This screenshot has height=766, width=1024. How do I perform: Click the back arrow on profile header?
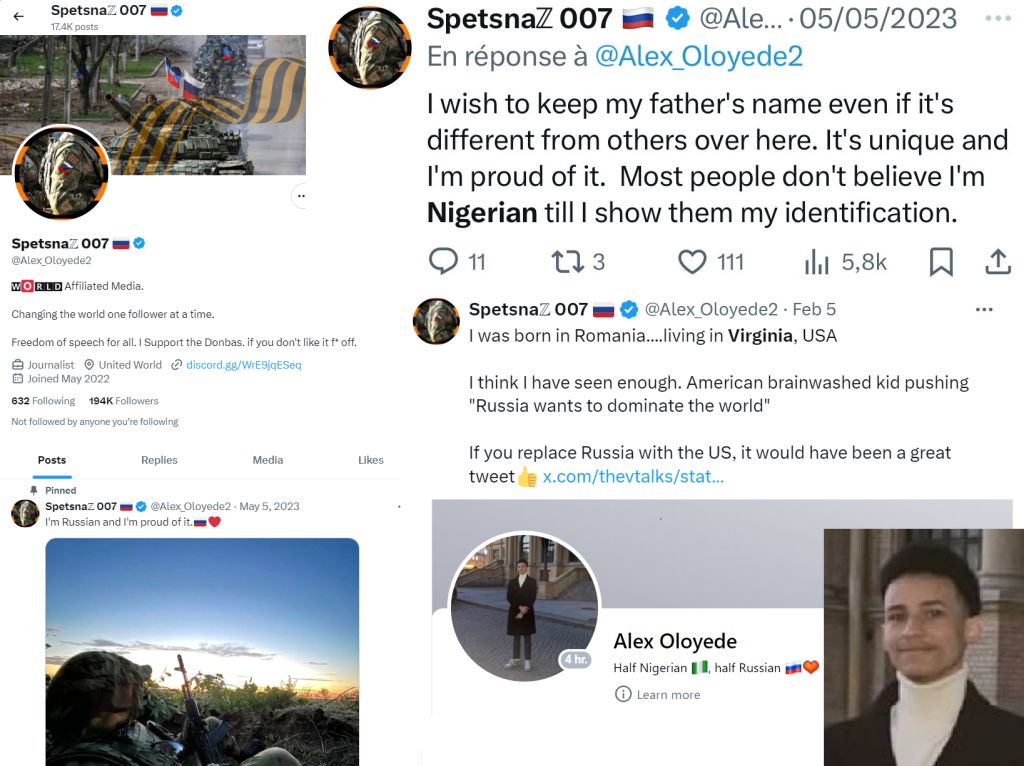click(18, 16)
